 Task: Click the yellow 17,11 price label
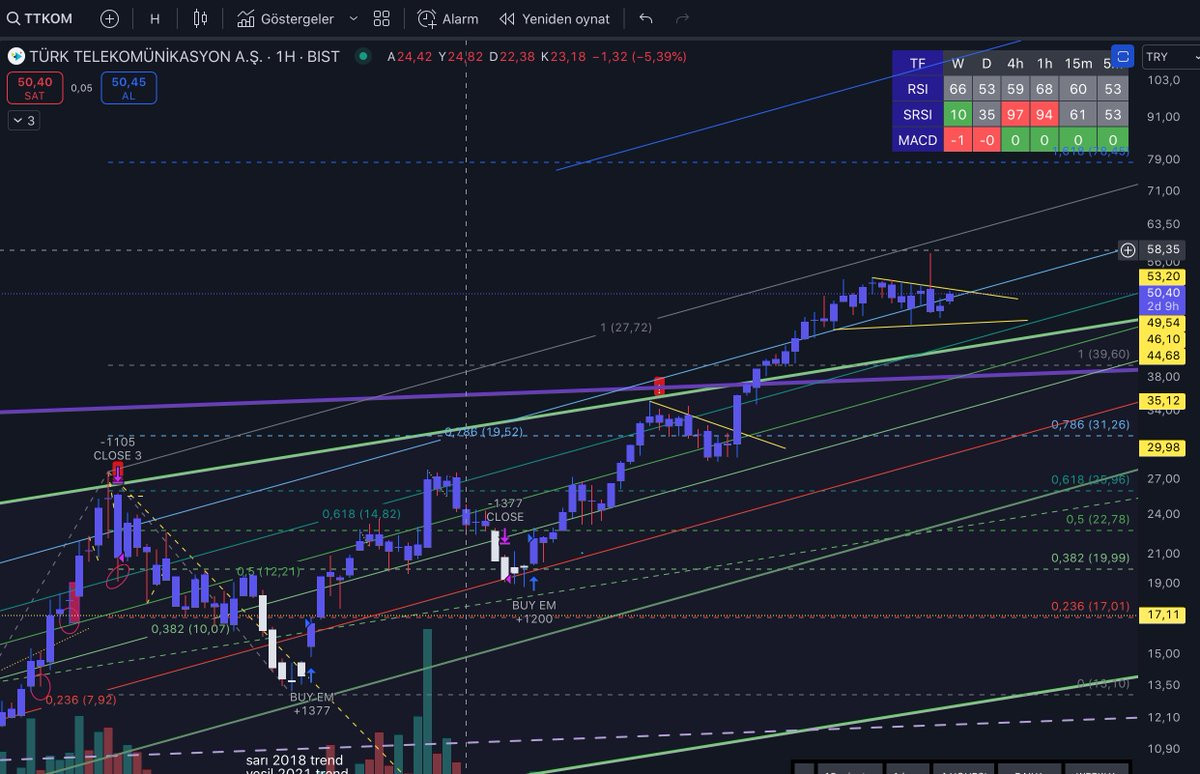[x=1164, y=615]
